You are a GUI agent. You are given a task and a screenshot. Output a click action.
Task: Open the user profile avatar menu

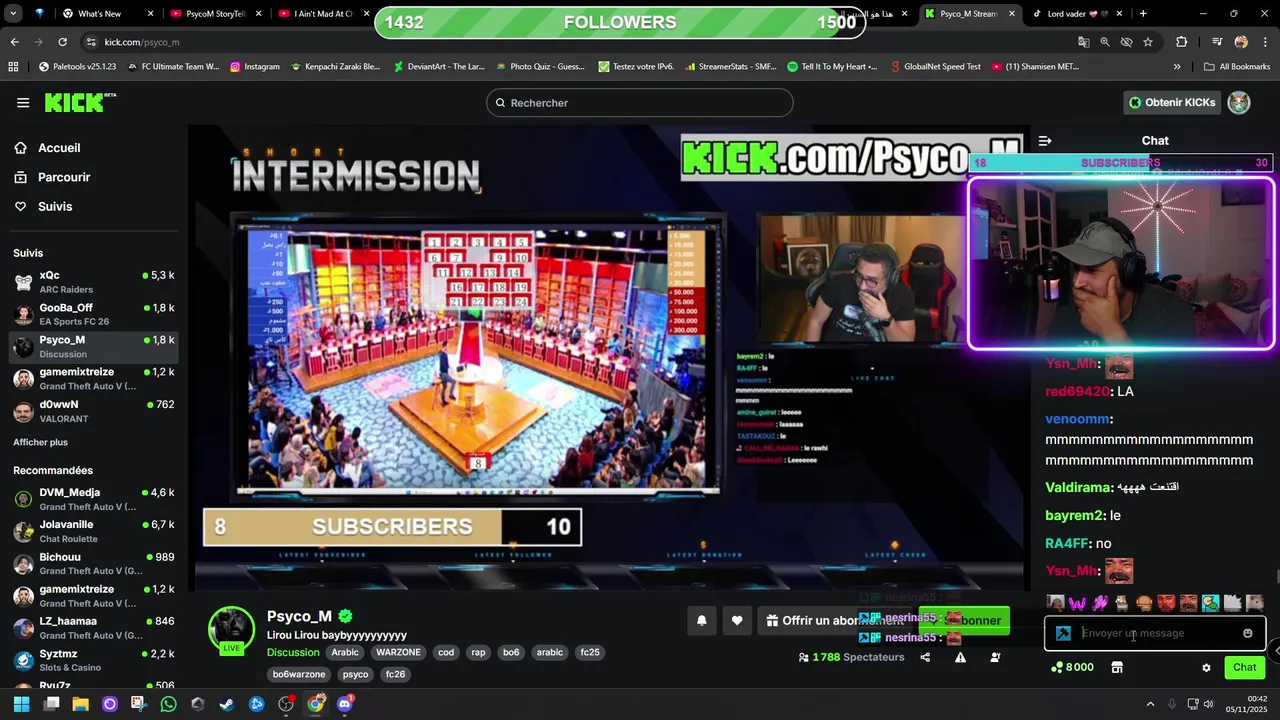coord(1239,102)
